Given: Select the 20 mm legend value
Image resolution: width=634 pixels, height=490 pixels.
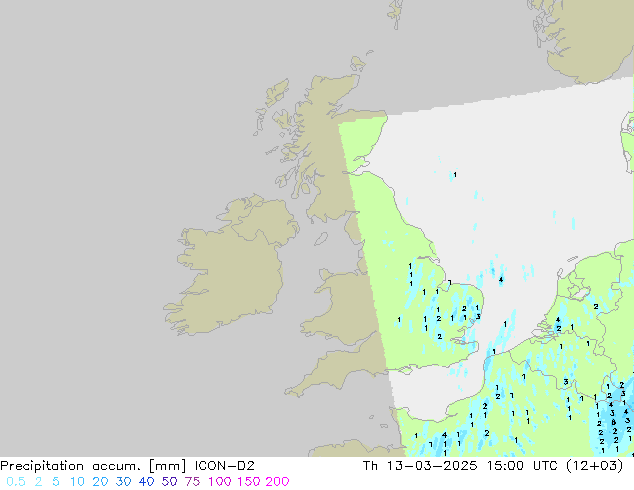Looking at the screenshot, I should pos(100,482).
